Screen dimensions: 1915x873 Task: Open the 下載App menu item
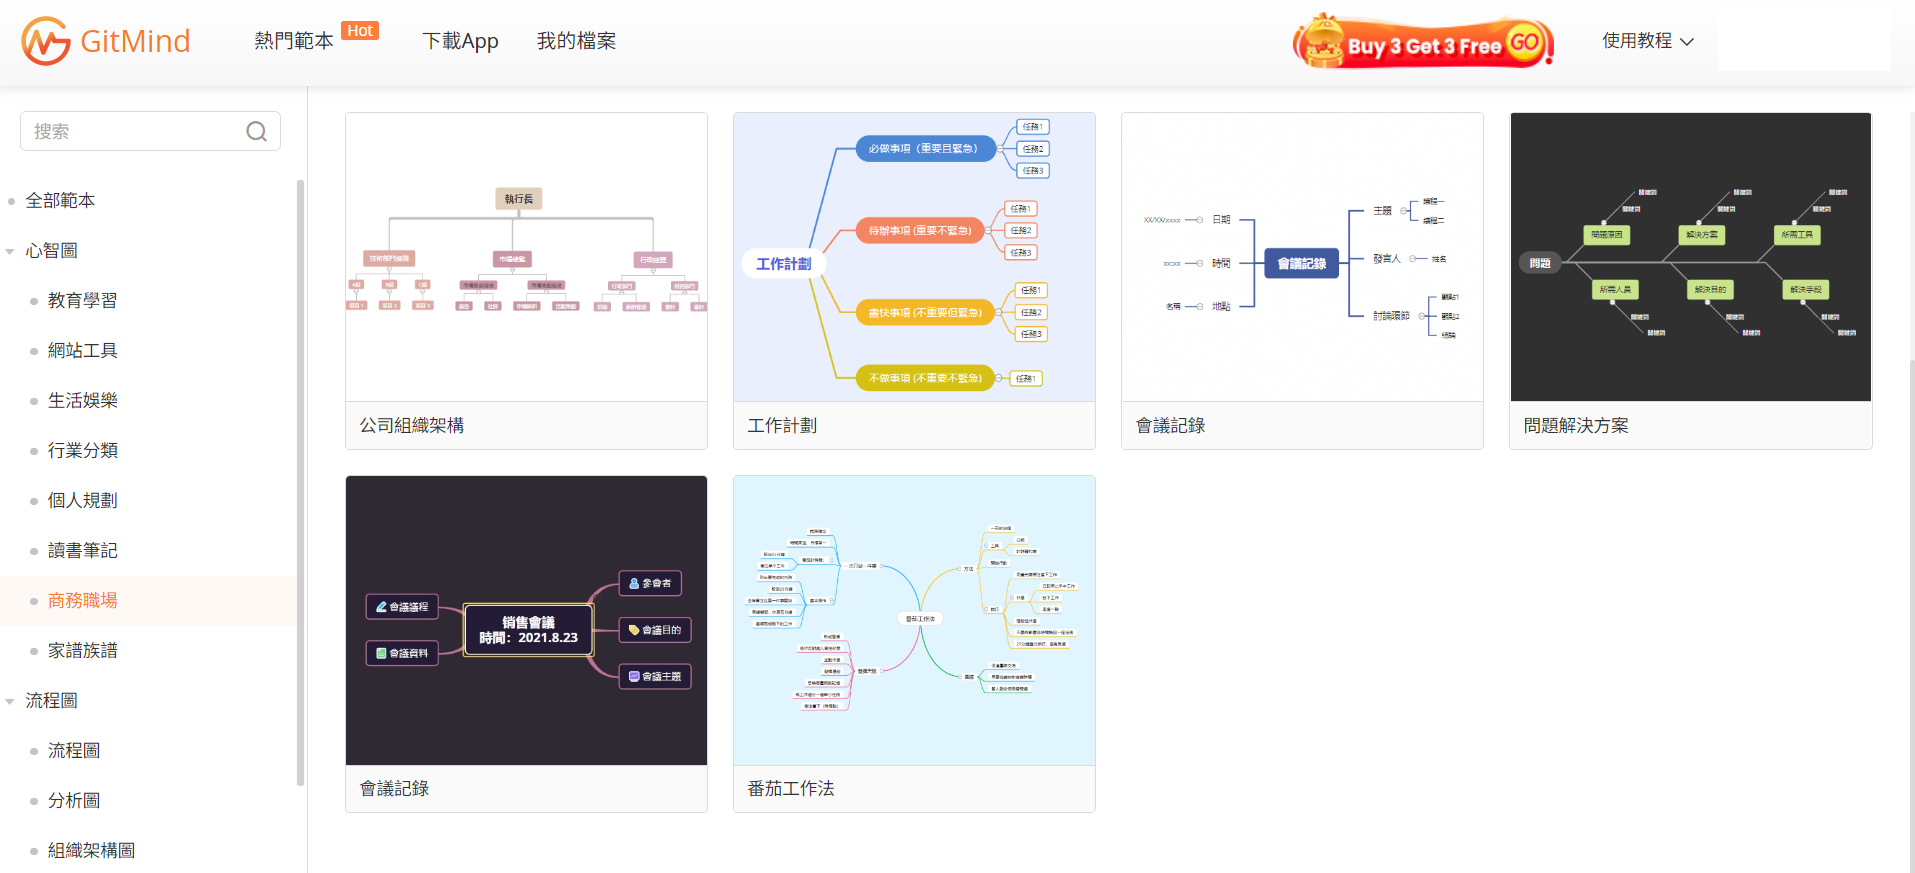(460, 41)
